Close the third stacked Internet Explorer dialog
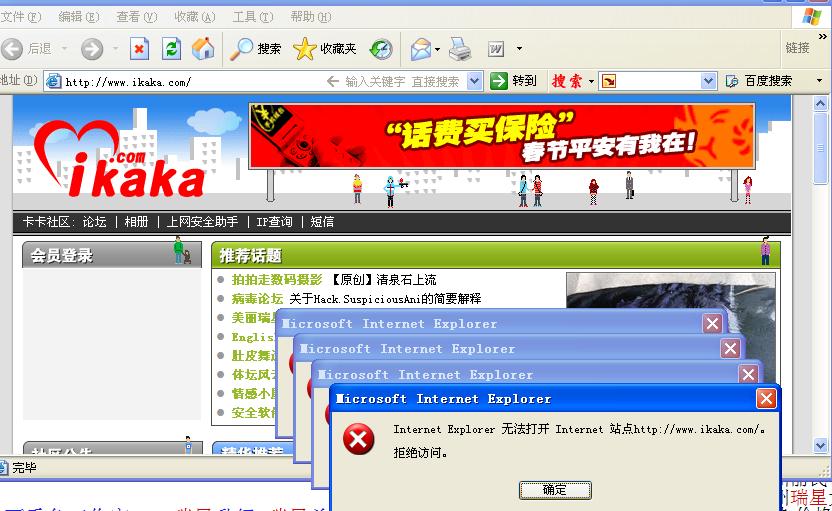This screenshot has width=832, height=511. [x=730, y=349]
